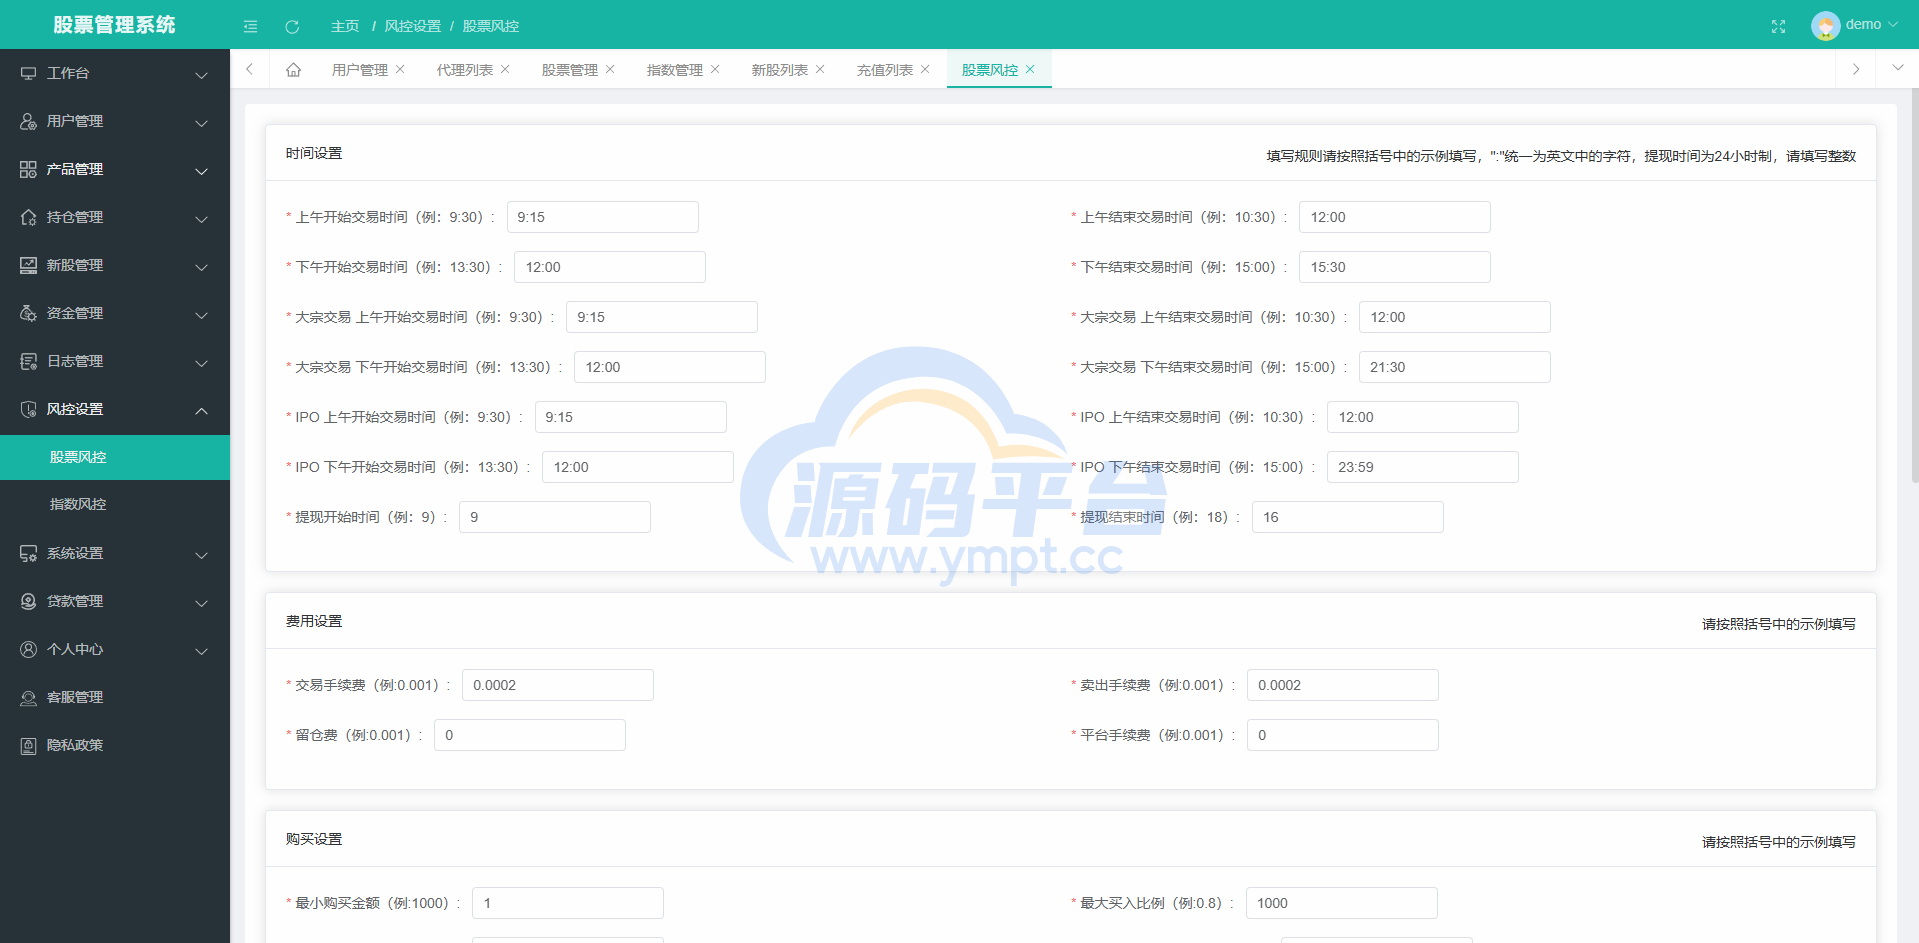Close the 充值列表 tab
The image size is (1919, 943).
click(x=925, y=69)
